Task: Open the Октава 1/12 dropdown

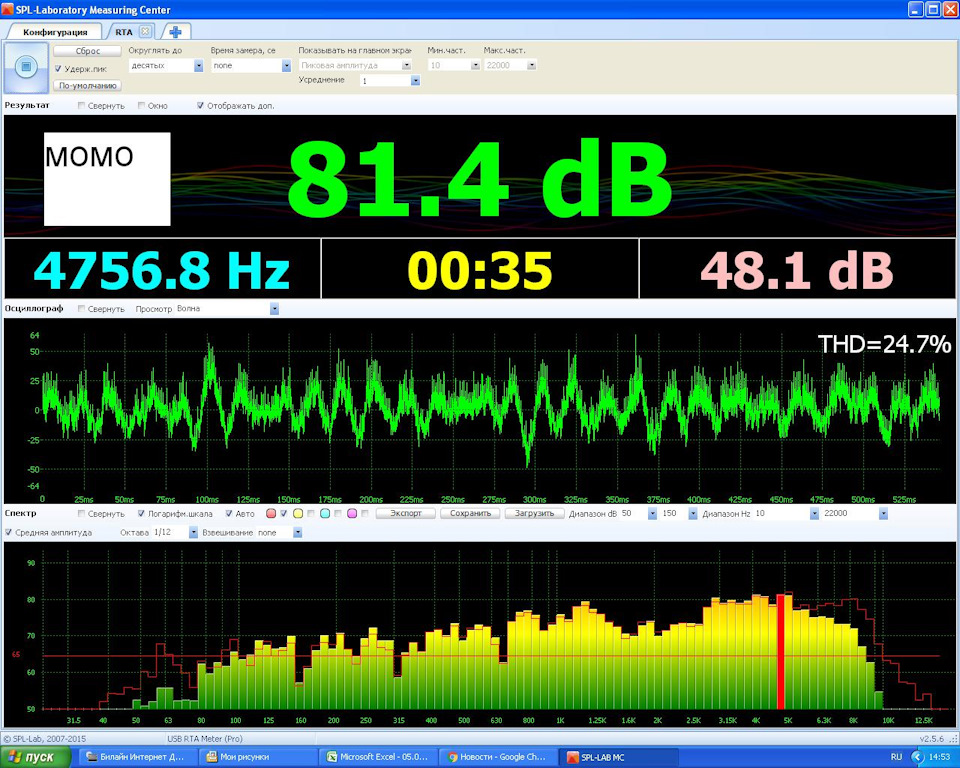Action: [193, 532]
